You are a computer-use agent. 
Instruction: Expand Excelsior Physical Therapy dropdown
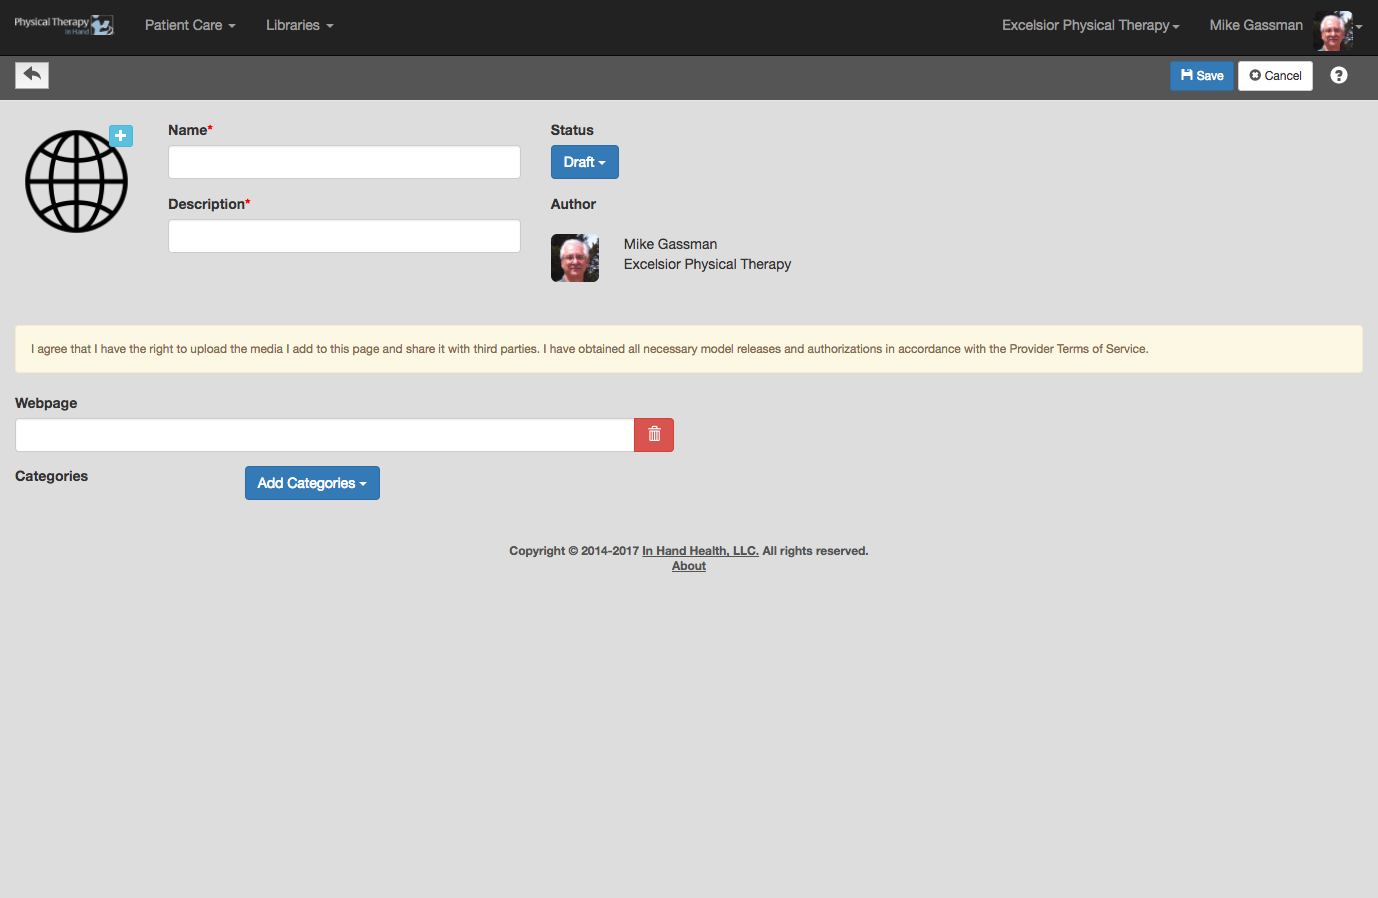coord(1091,25)
